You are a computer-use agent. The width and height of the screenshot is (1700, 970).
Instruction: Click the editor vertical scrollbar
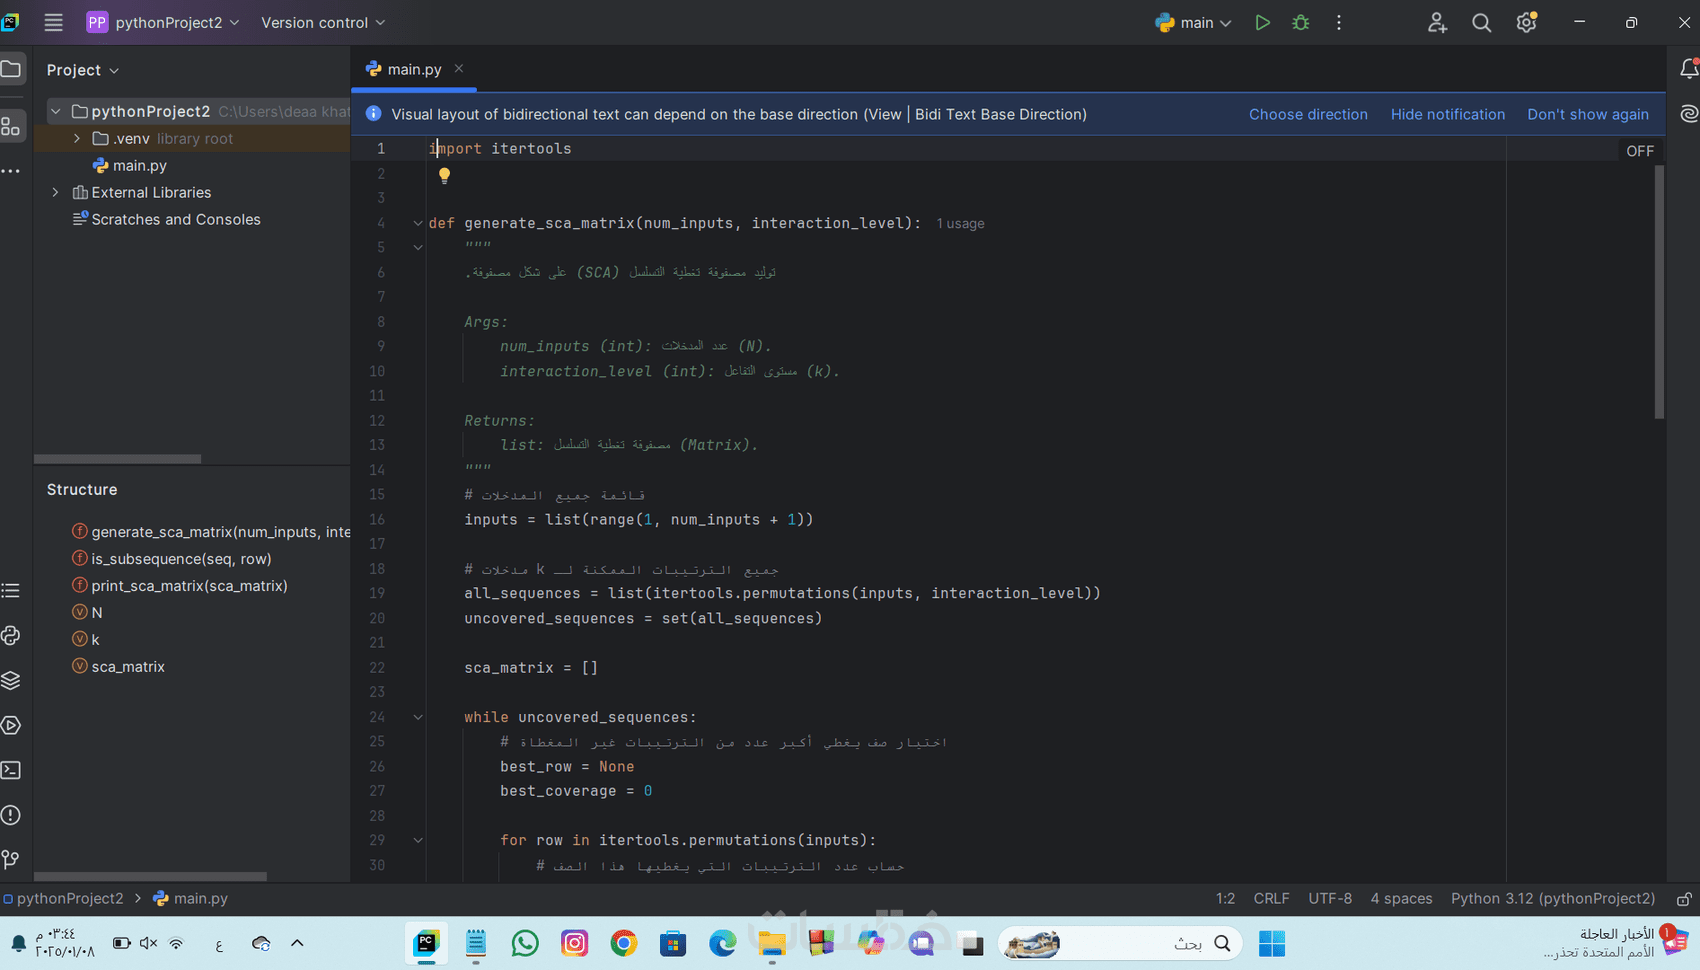pyautogui.click(x=1659, y=292)
